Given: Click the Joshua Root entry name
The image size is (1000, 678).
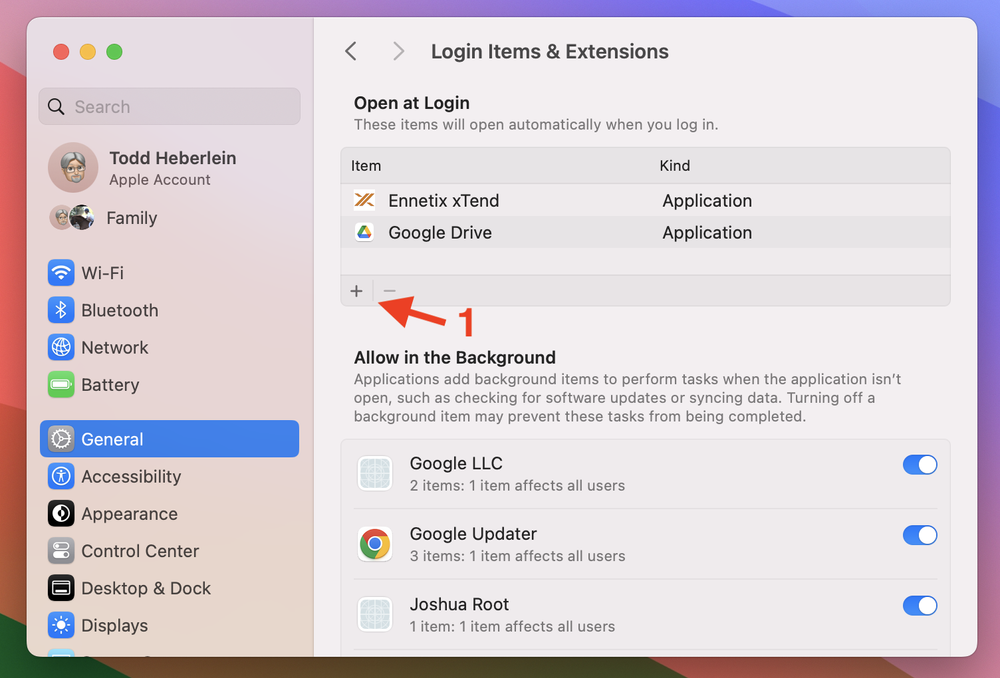Looking at the screenshot, I should pos(459,604).
